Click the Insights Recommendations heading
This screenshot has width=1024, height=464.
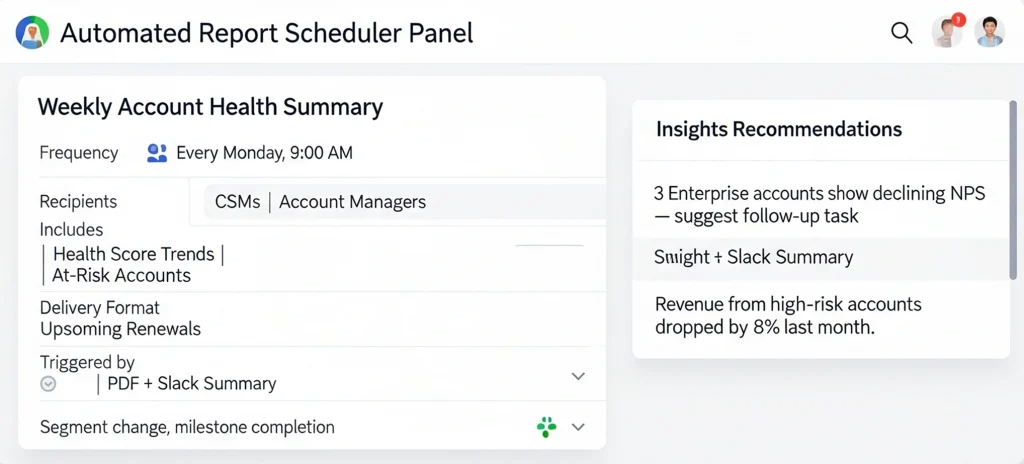[779, 129]
